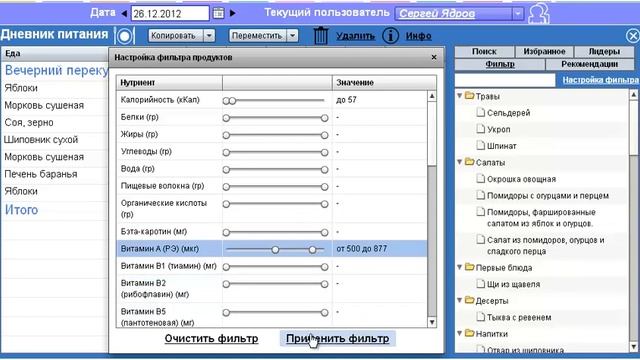Viewport: 640px width, 360px height.
Task: Go to previous date arrow
Action: (124, 13)
